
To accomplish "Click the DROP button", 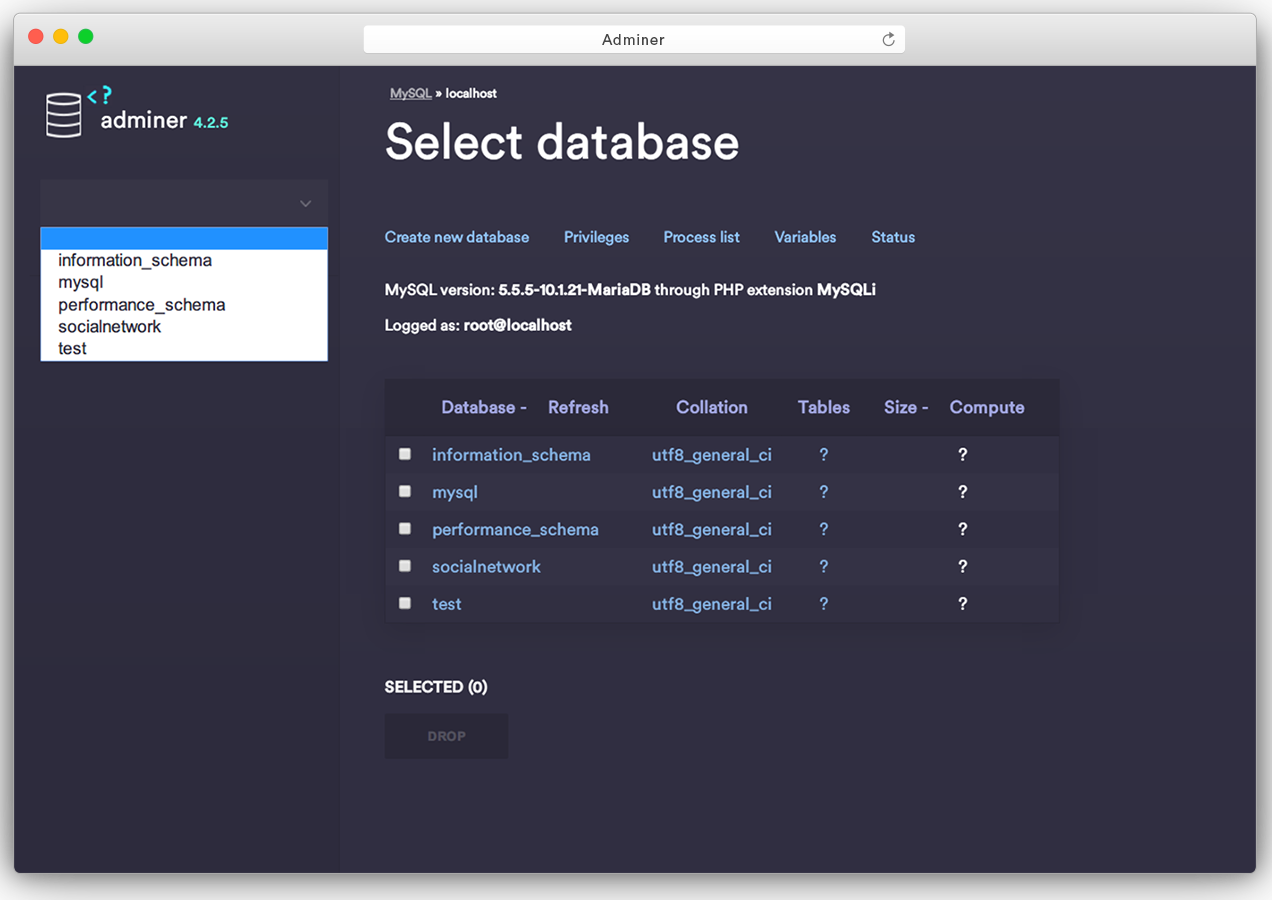I will 446,736.
